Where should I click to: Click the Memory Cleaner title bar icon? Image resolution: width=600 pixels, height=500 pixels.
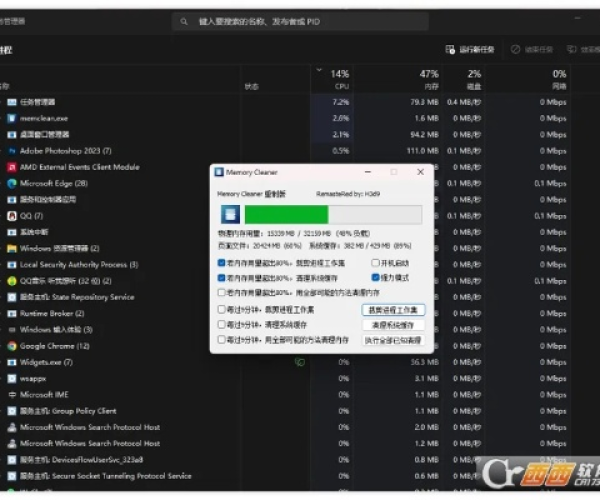[x=219, y=172]
